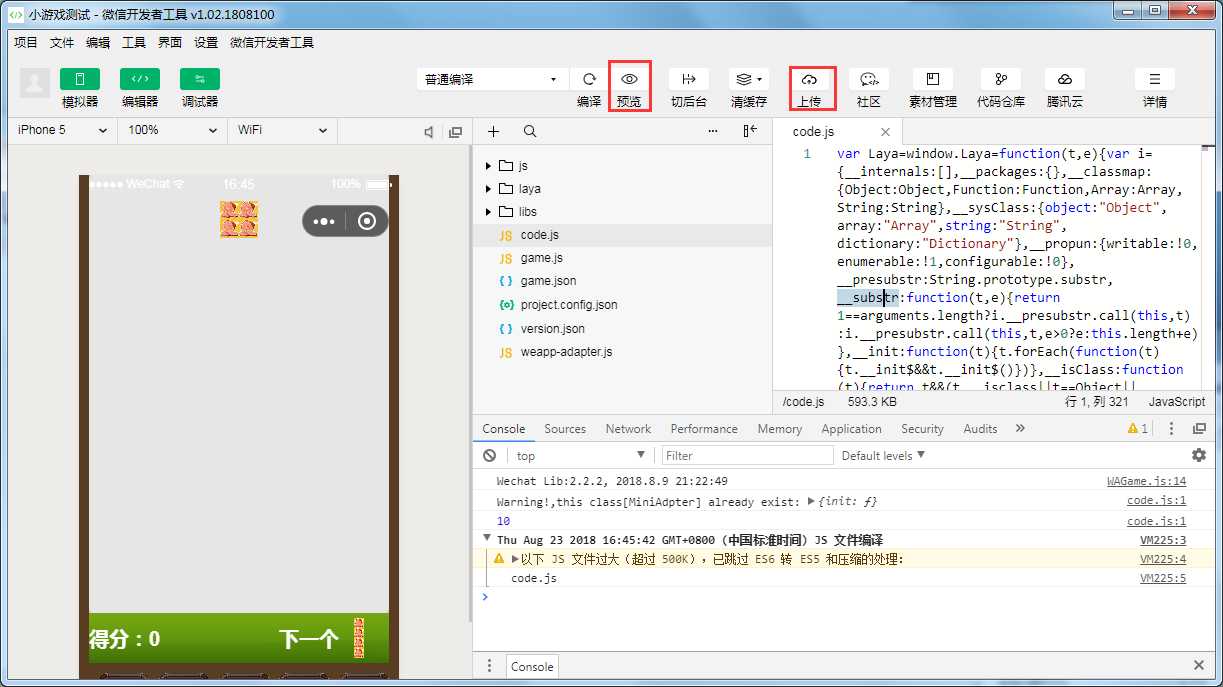The image size is (1223, 687).
Task: Open the top context dropdown
Action: [581, 456]
